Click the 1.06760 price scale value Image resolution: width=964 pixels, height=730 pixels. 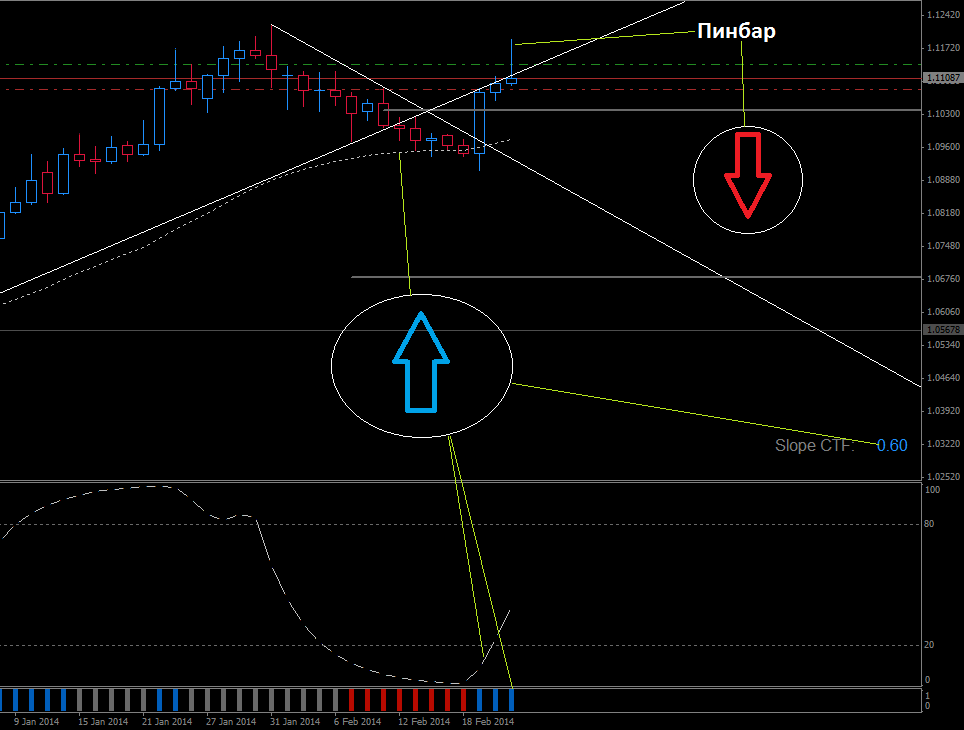pyautogui.click(x=943, y=279)
